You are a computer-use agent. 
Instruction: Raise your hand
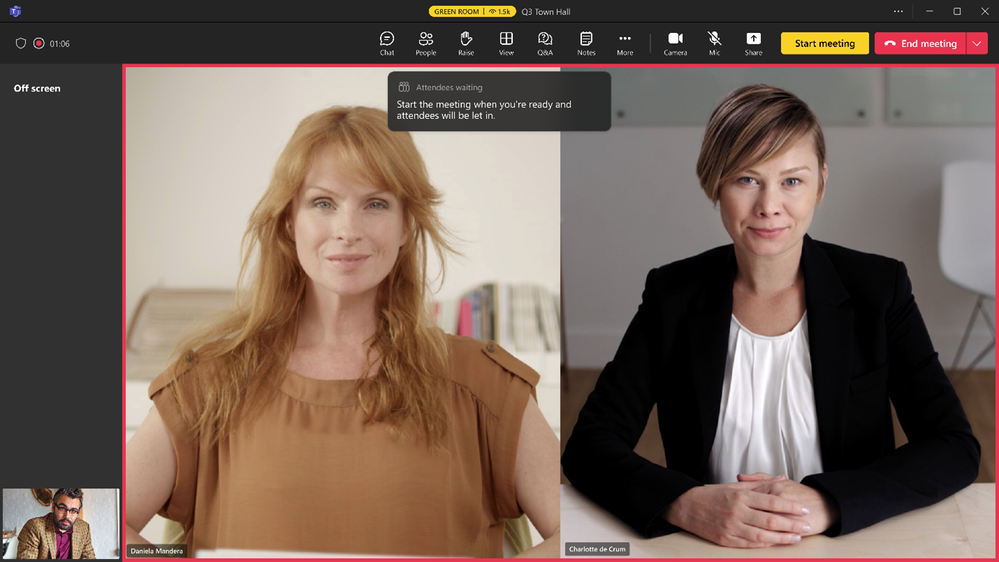coord(466,43)
